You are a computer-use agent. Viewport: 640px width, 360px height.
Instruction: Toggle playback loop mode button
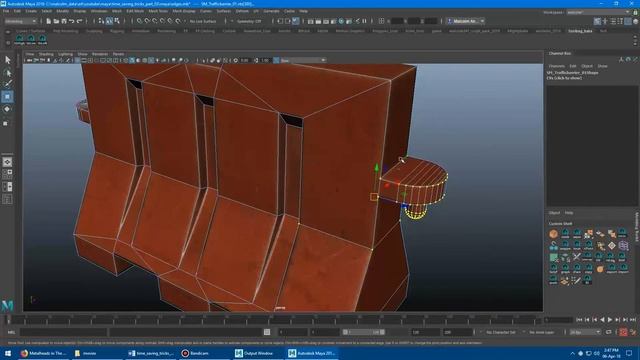point(609,332)
